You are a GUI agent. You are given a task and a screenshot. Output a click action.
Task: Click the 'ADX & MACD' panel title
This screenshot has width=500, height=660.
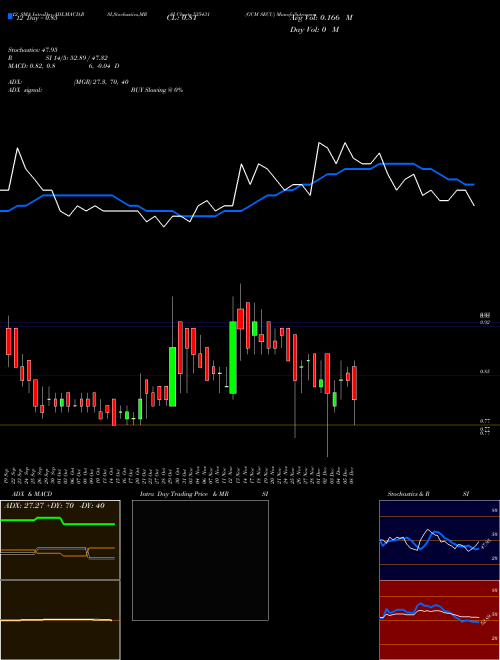[32, 494]
